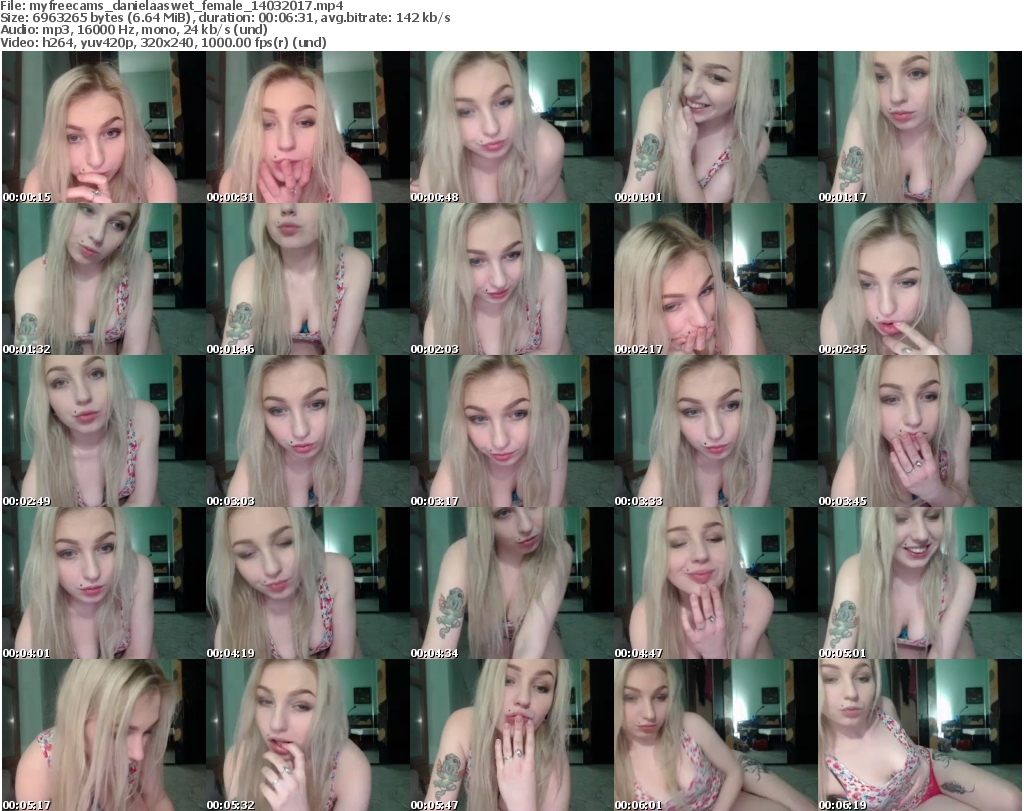Select the frame stamped 00:02:49
The width and height of the screenshot is (1024, 811).
click(104, 431)
